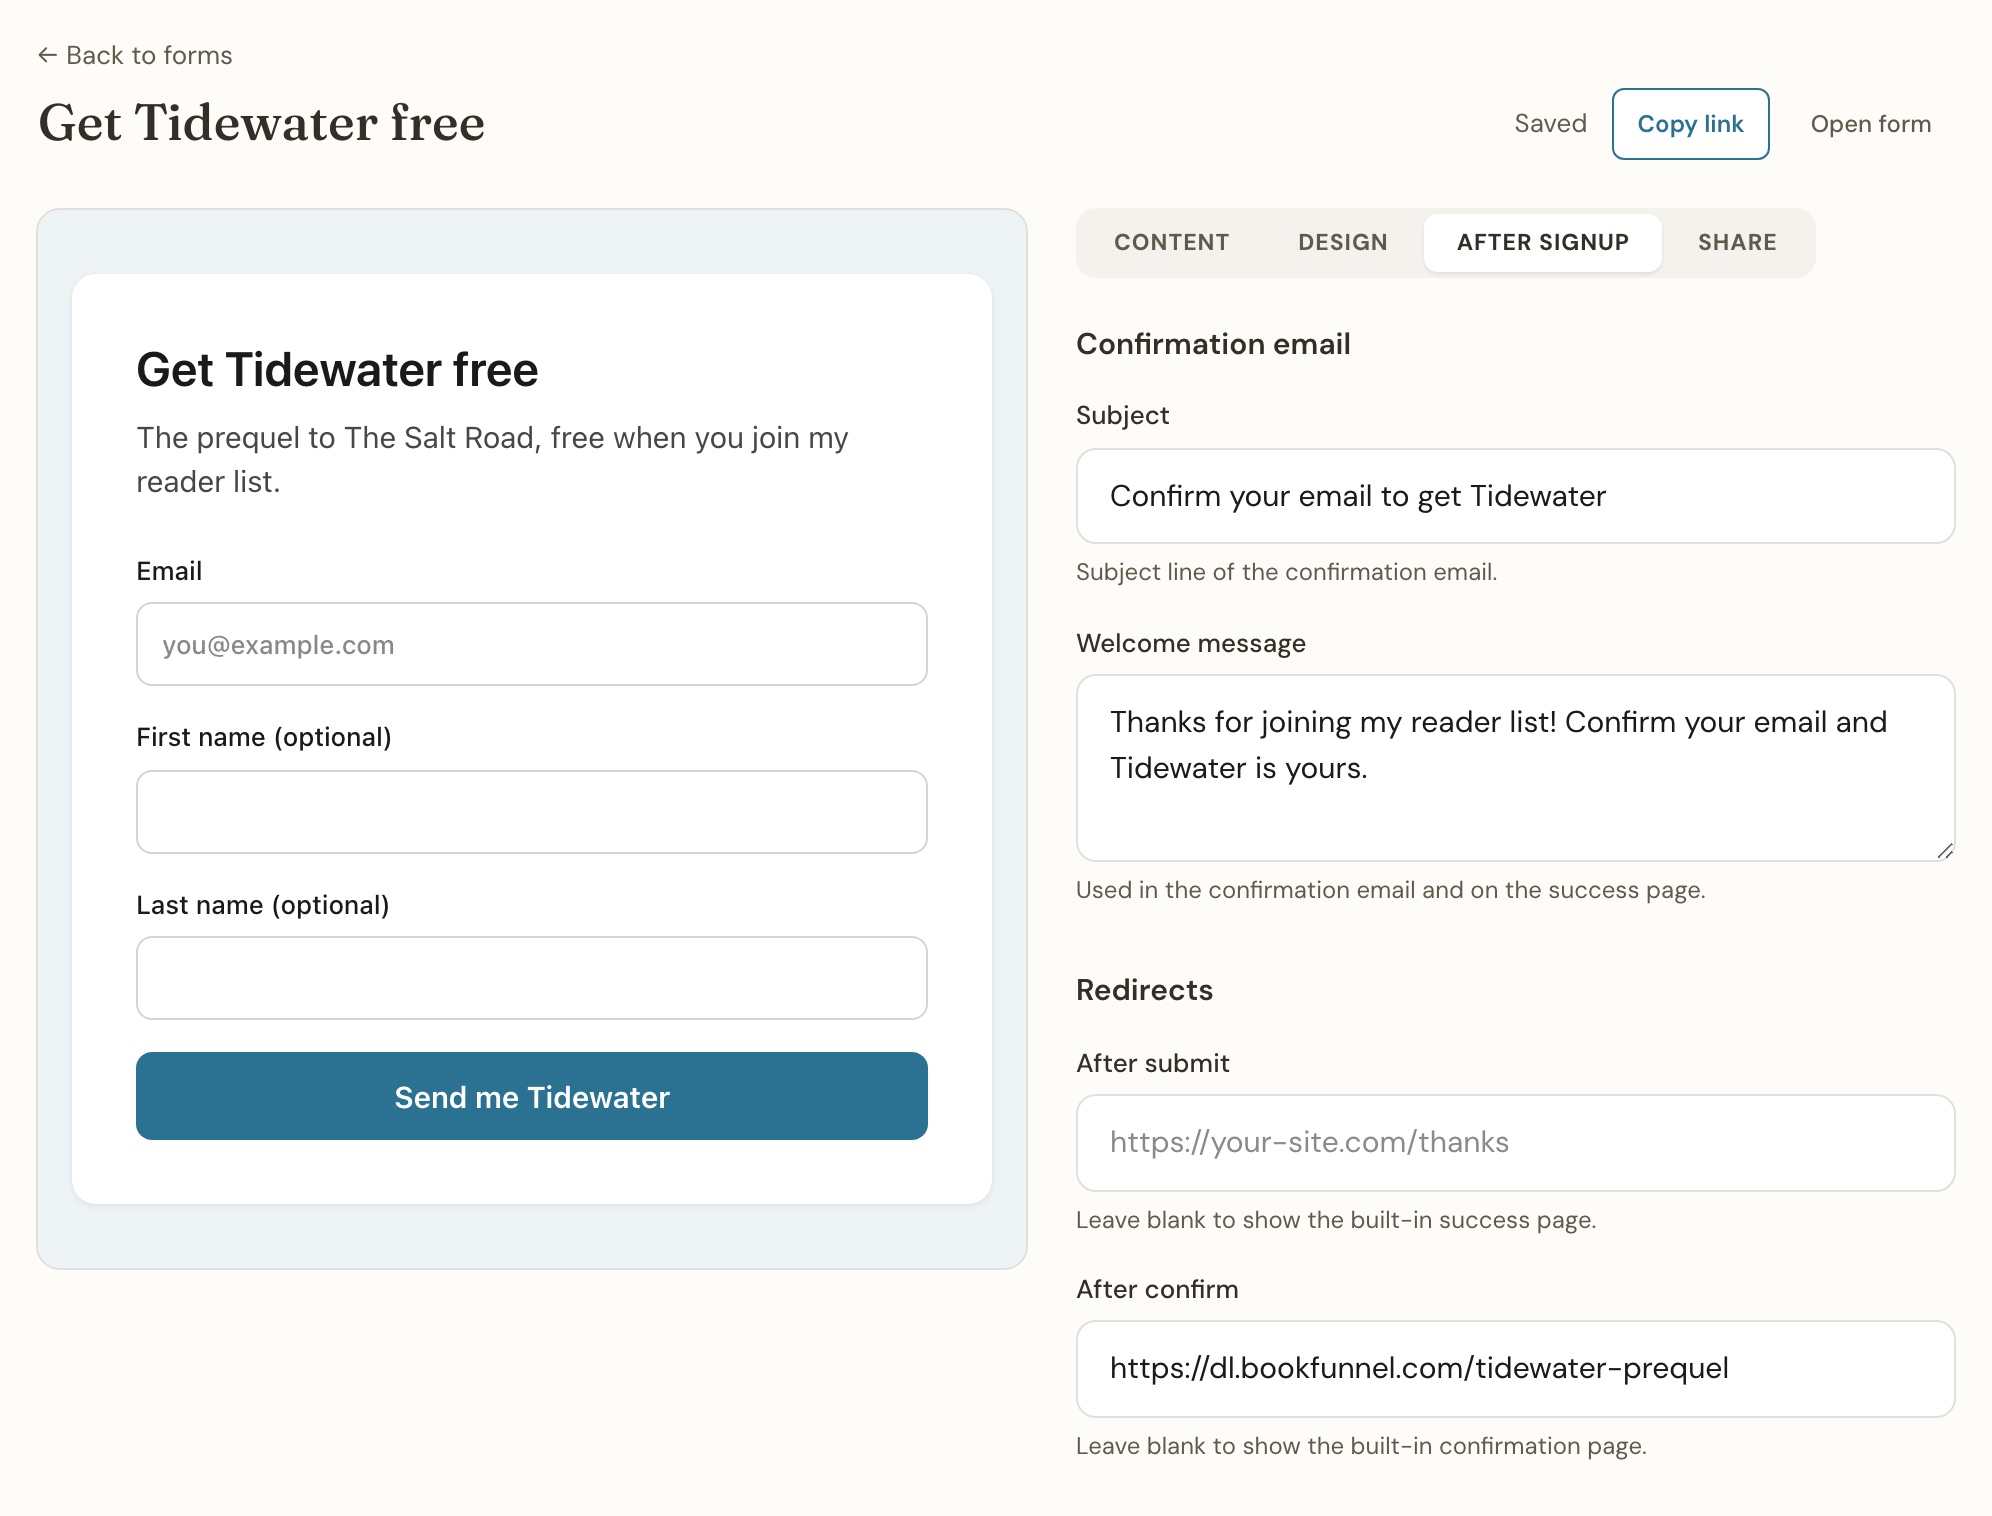This screenshot has height=1516, width=1992.
Task: Go back via the Back to forms link
Action: pos(135,55)
